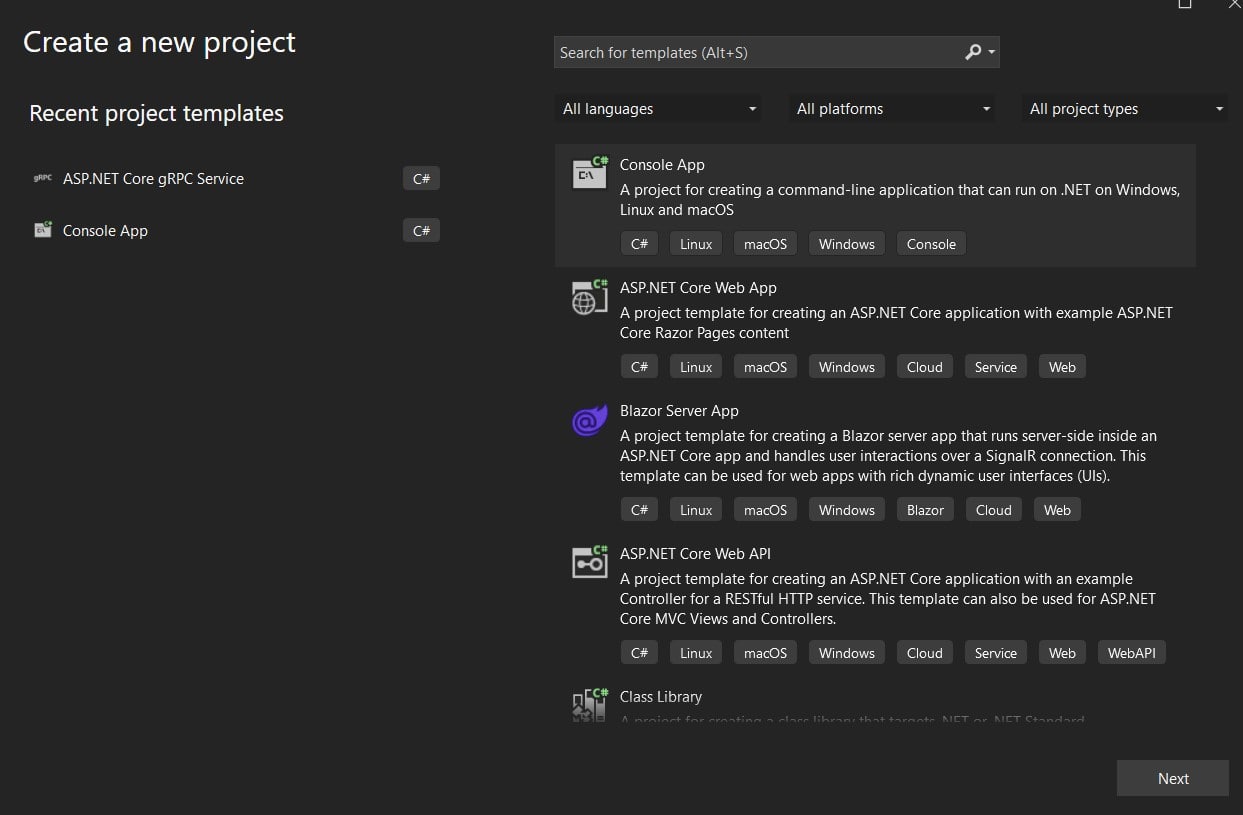
Task: Click the recent Console App icon
Action: (42, 230)
